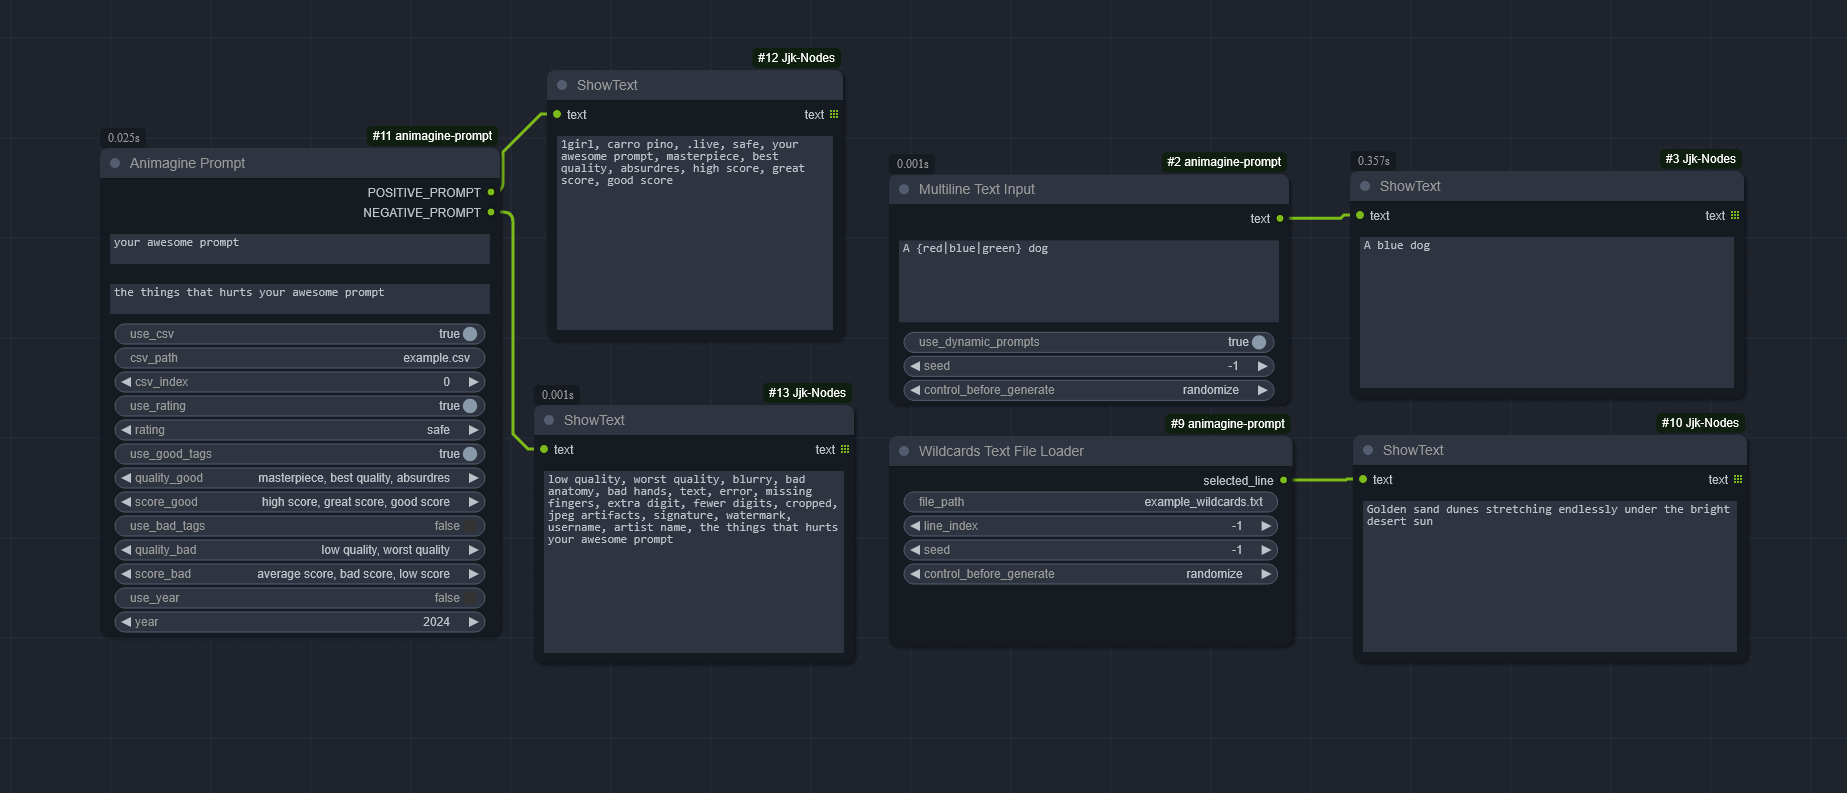The height and width of the screenshot is (793, 1847).
Task: Open the quality_bad value dropdown
Action: [300, 550]
